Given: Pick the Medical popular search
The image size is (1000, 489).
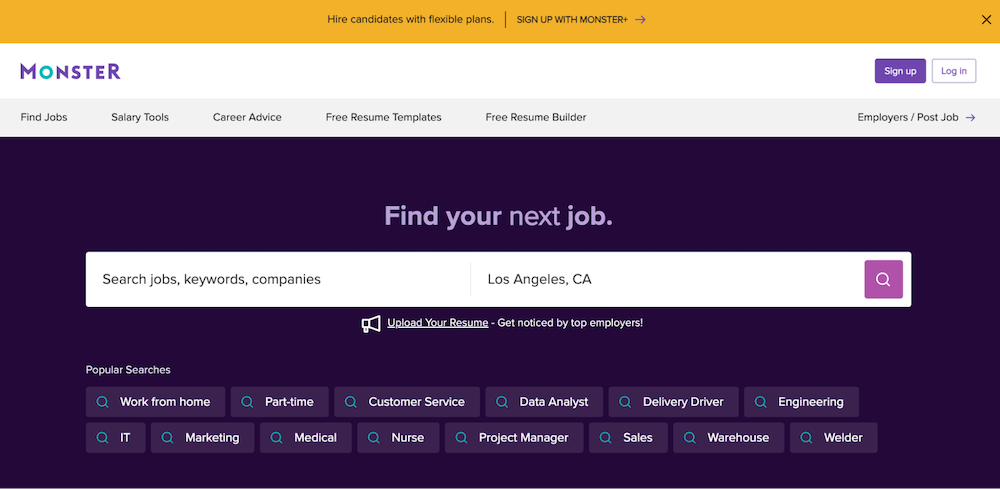Looking at the screenshot, I should (x=305, y=438).
